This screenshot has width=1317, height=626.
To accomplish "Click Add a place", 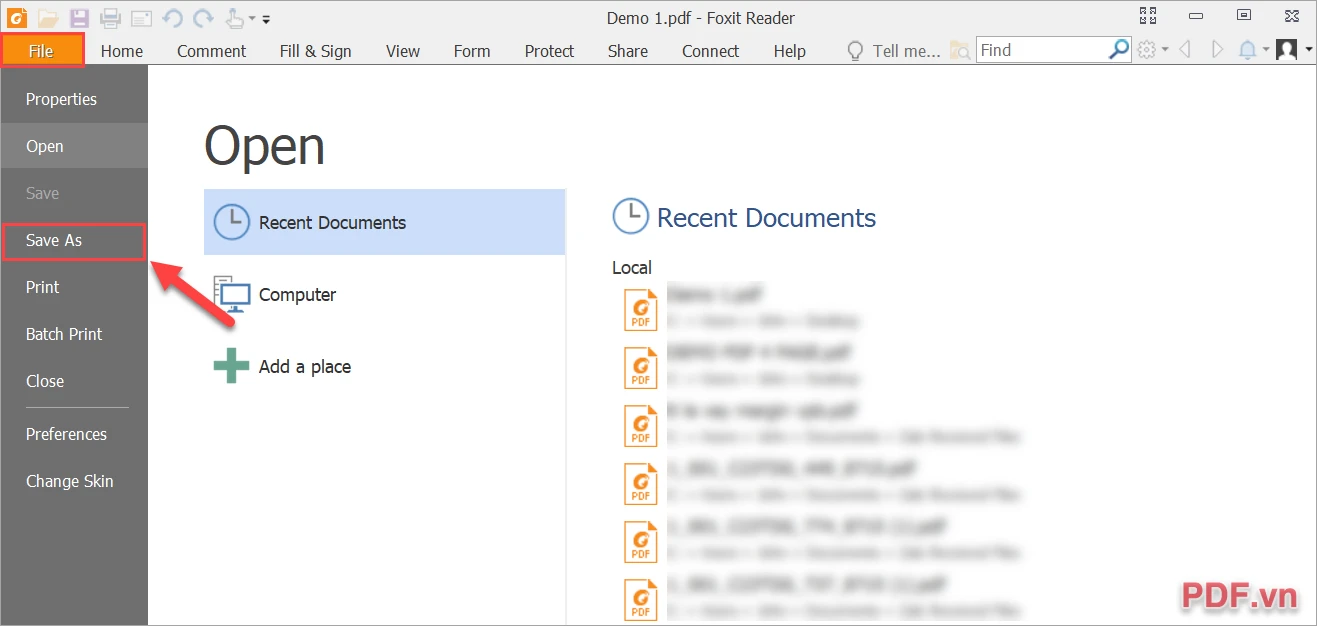I will (x=384, y=367).
